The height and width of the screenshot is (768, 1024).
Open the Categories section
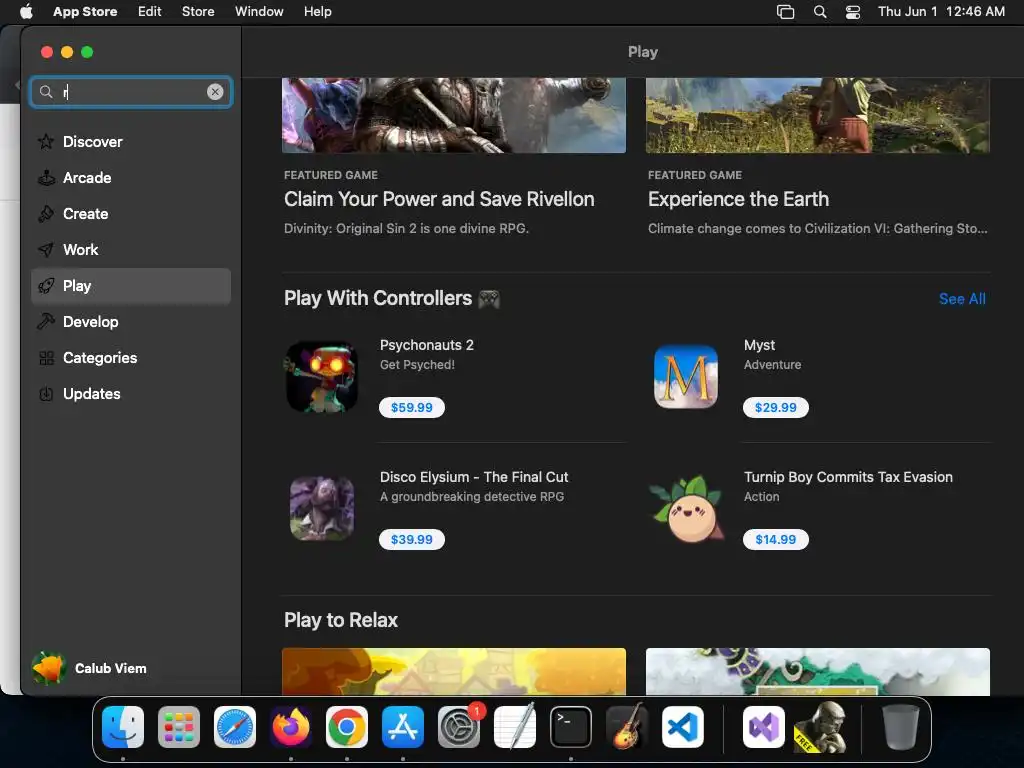pyautogui.click(x=131, y=358)
